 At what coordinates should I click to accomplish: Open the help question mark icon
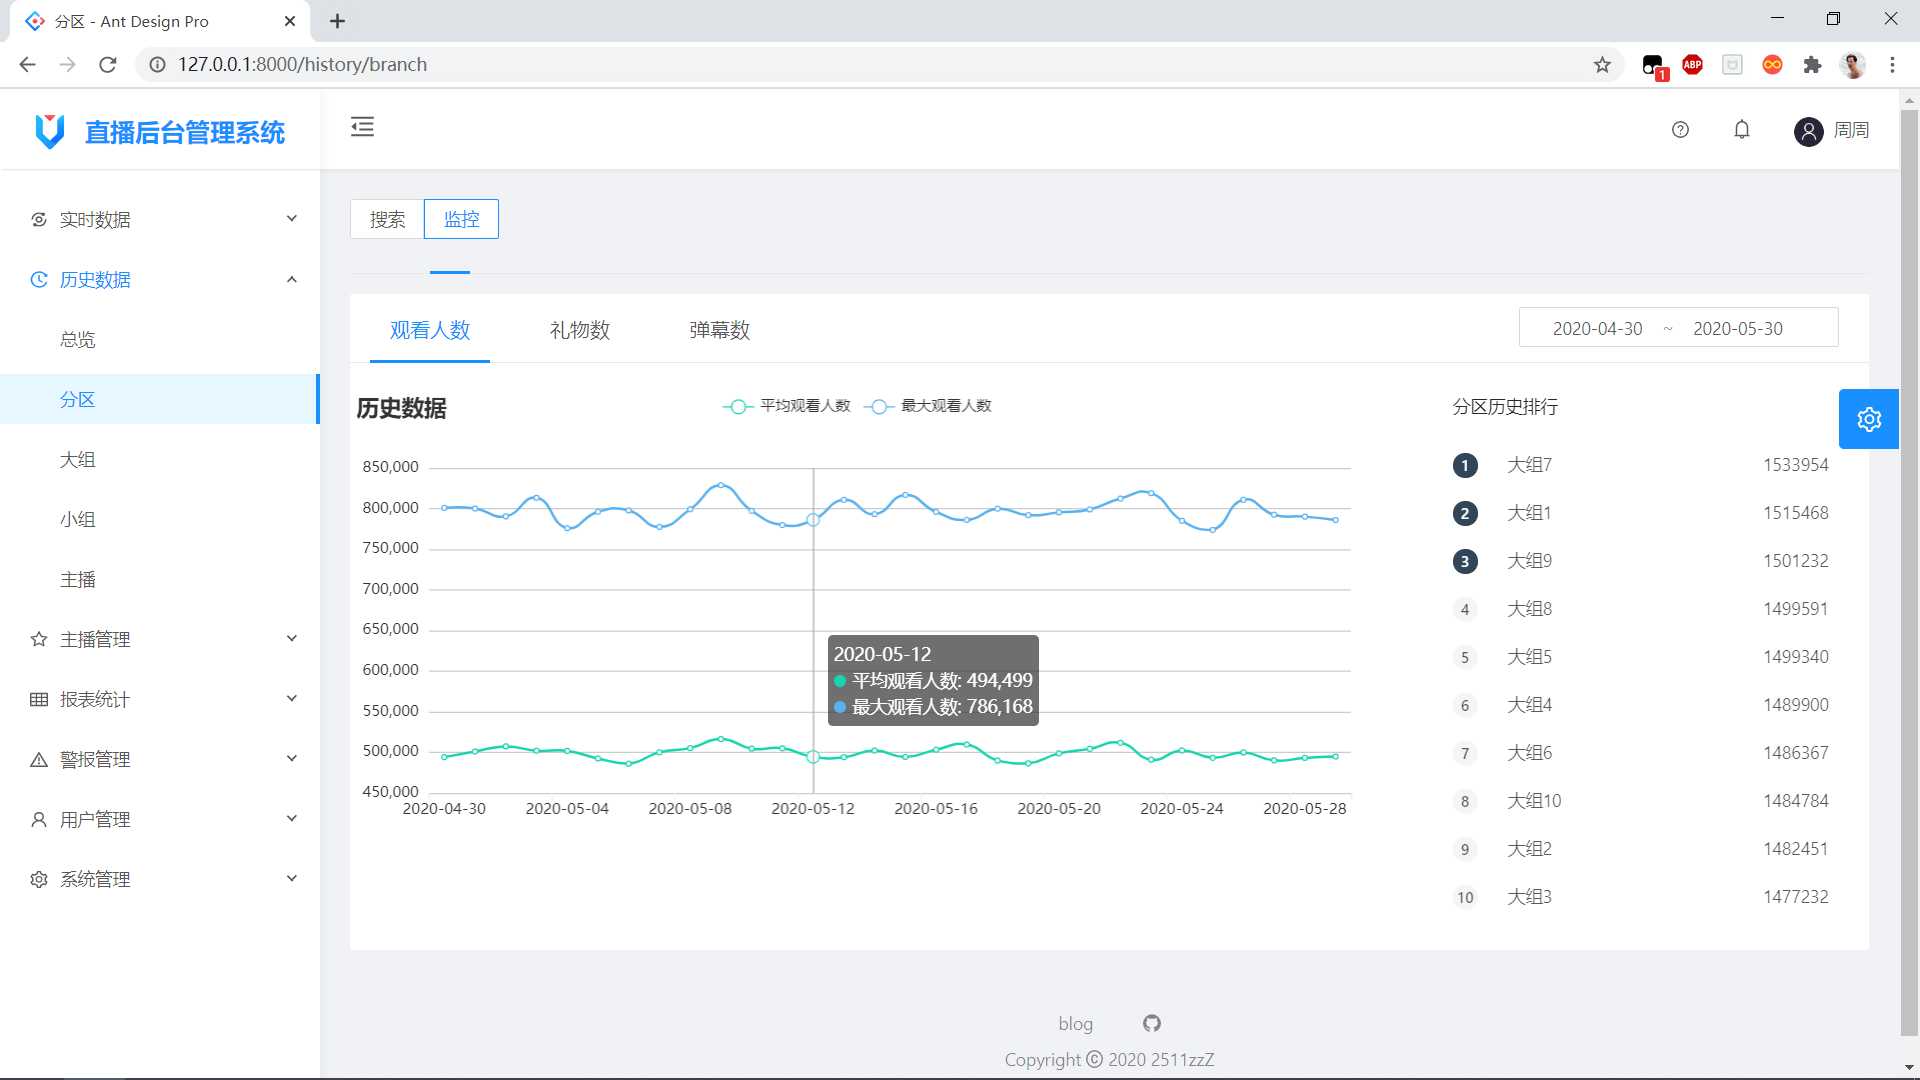pos(1680,130)
